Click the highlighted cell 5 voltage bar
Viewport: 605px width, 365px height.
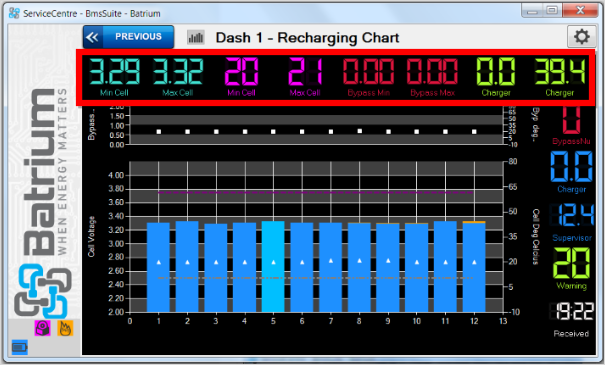coord(273,267)
